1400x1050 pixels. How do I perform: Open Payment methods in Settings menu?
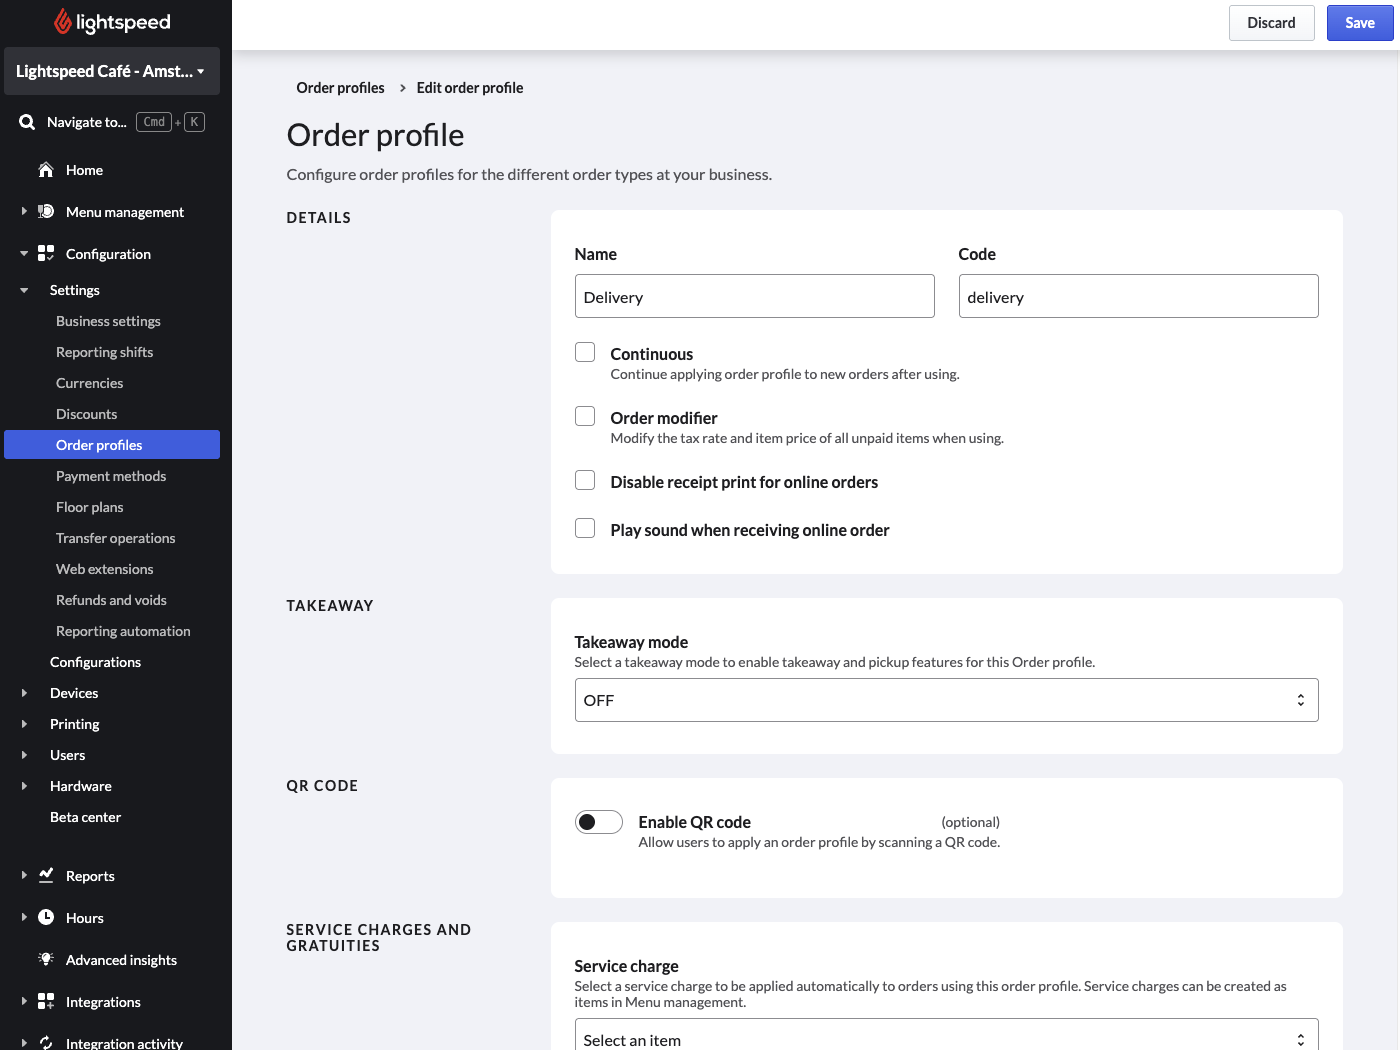pos(111,476)
